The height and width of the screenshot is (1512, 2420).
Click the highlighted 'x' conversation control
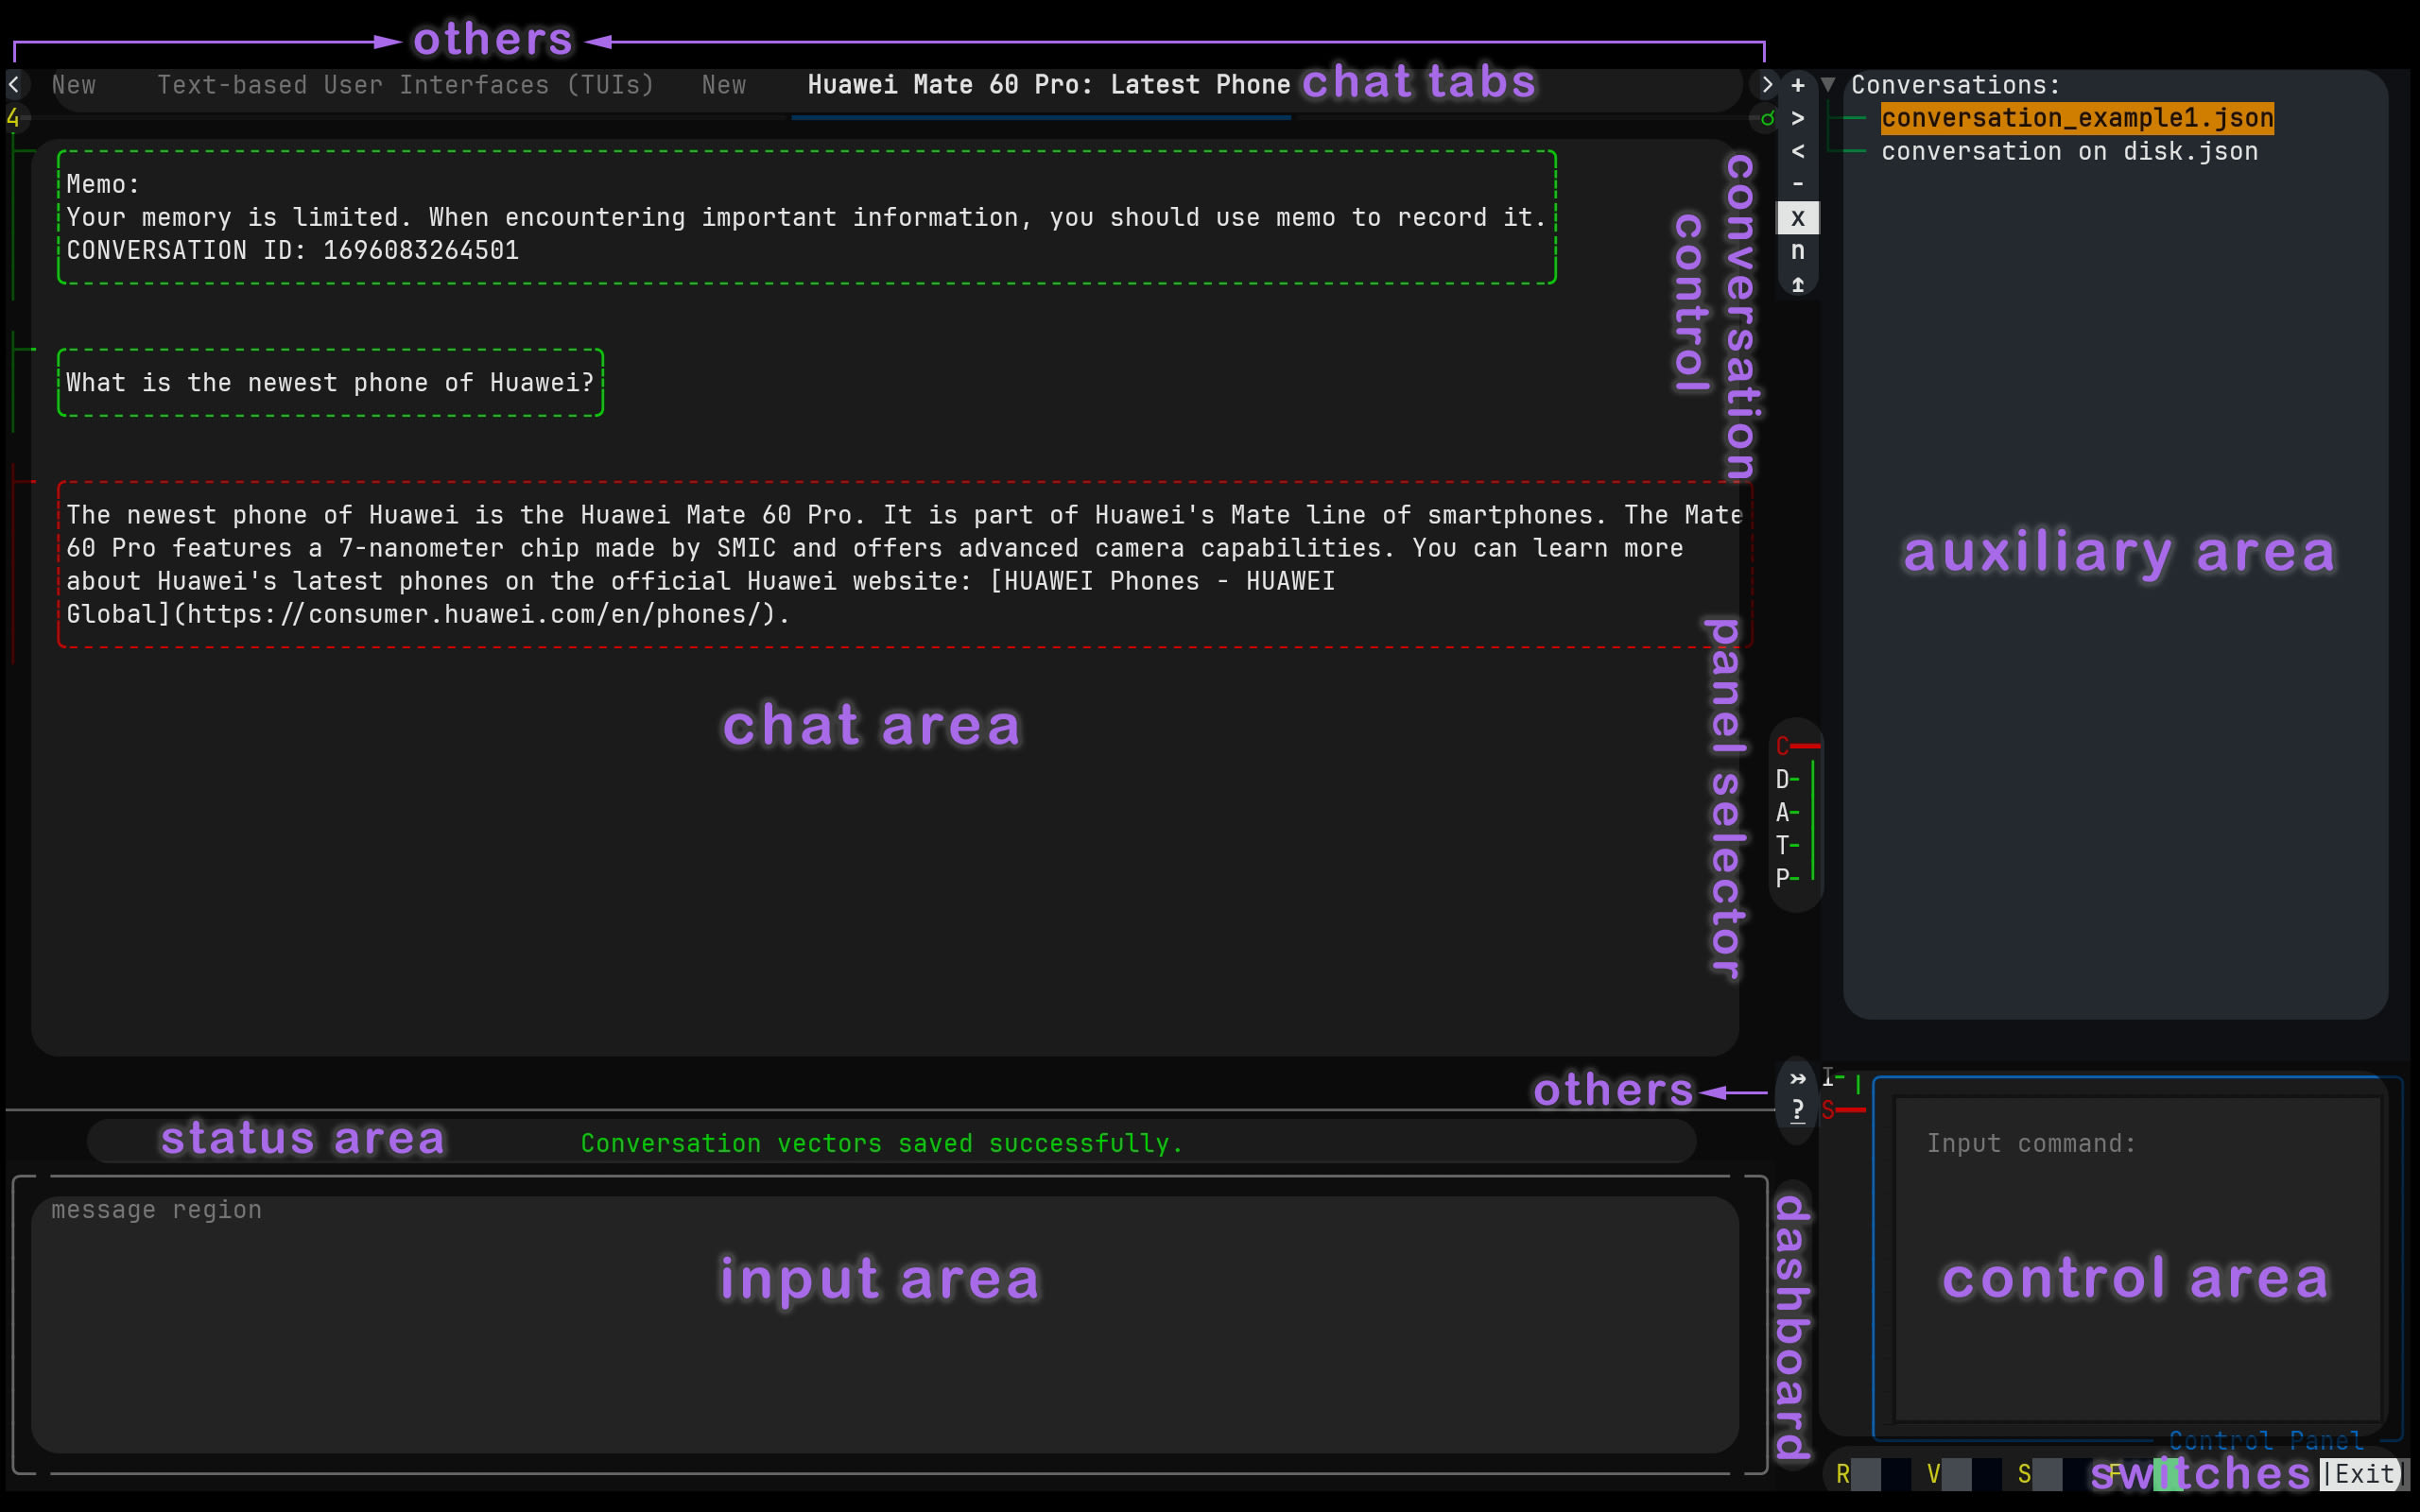point(1797,217)
